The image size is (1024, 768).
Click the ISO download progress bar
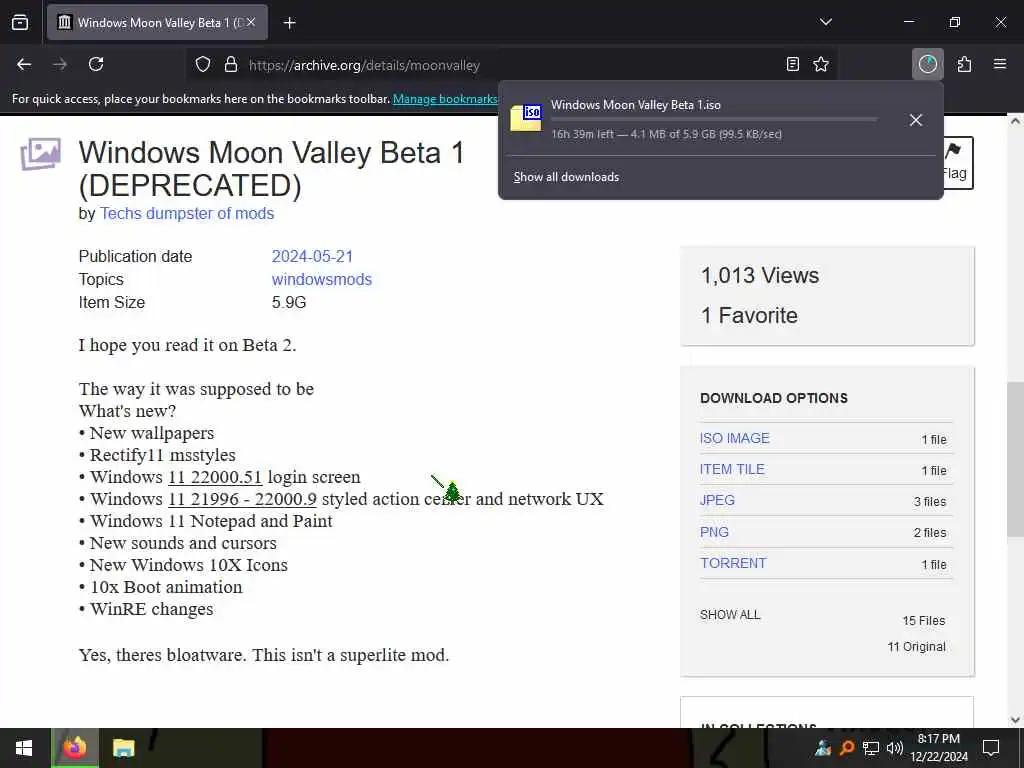pos(714,120)
